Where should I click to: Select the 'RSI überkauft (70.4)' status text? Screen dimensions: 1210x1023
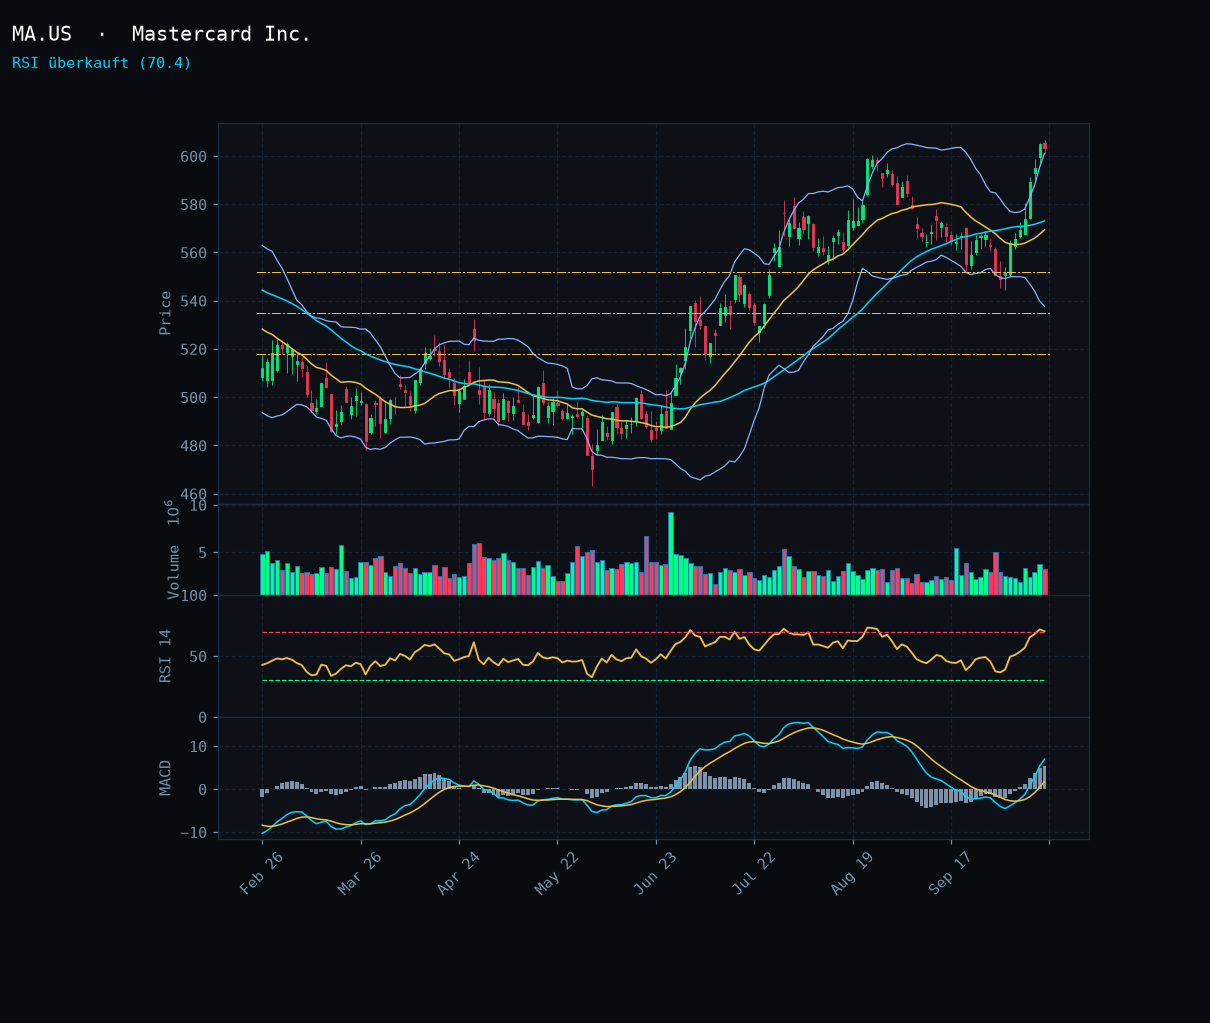pos(102,63)
